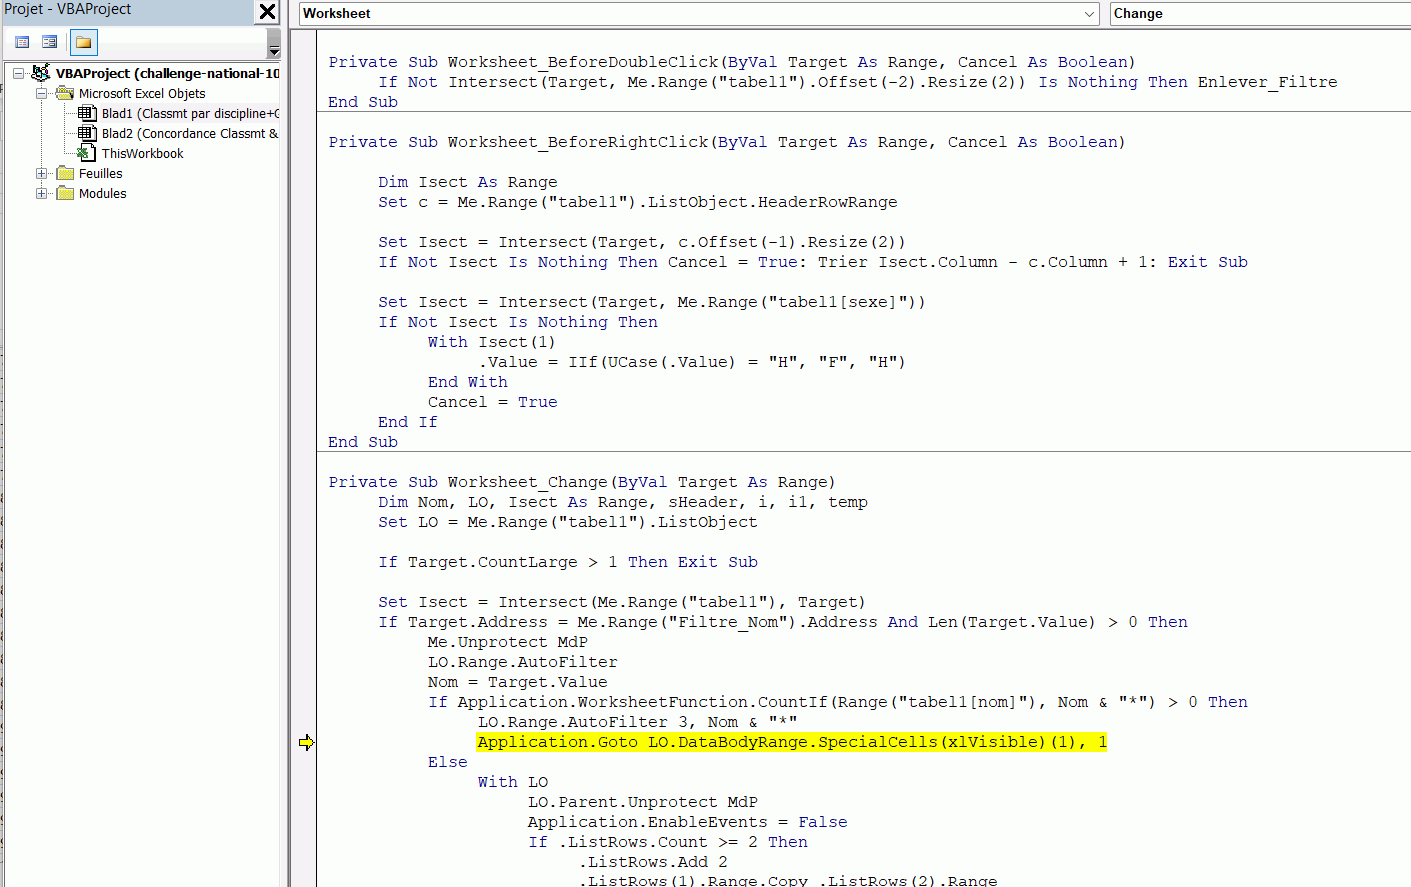Click the "With LO" line

point(513,782)
